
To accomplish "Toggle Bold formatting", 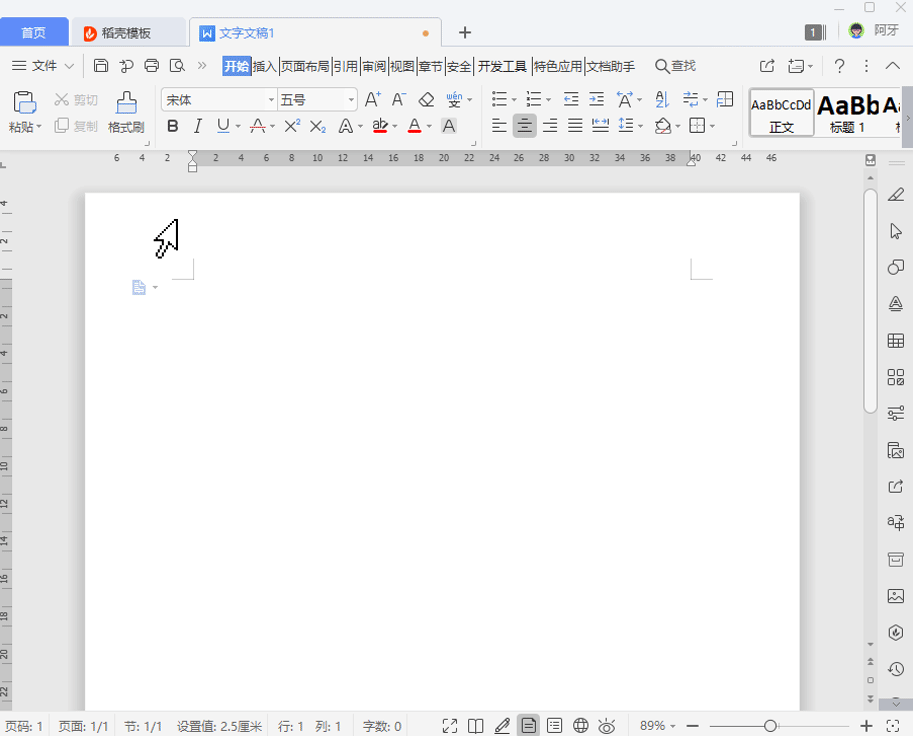I will pyautogui.click(x=173, y=126).
